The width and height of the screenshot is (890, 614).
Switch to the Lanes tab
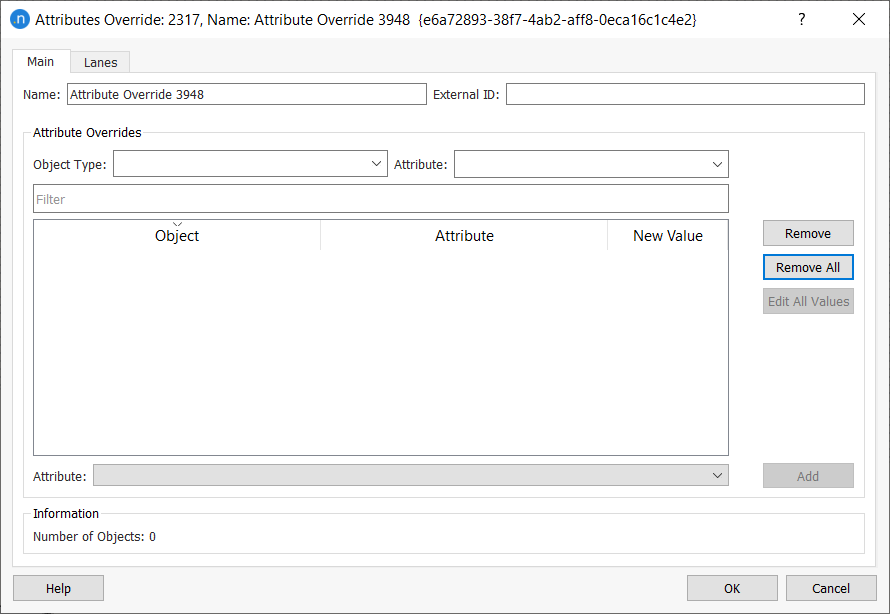[x=100, y=62]
